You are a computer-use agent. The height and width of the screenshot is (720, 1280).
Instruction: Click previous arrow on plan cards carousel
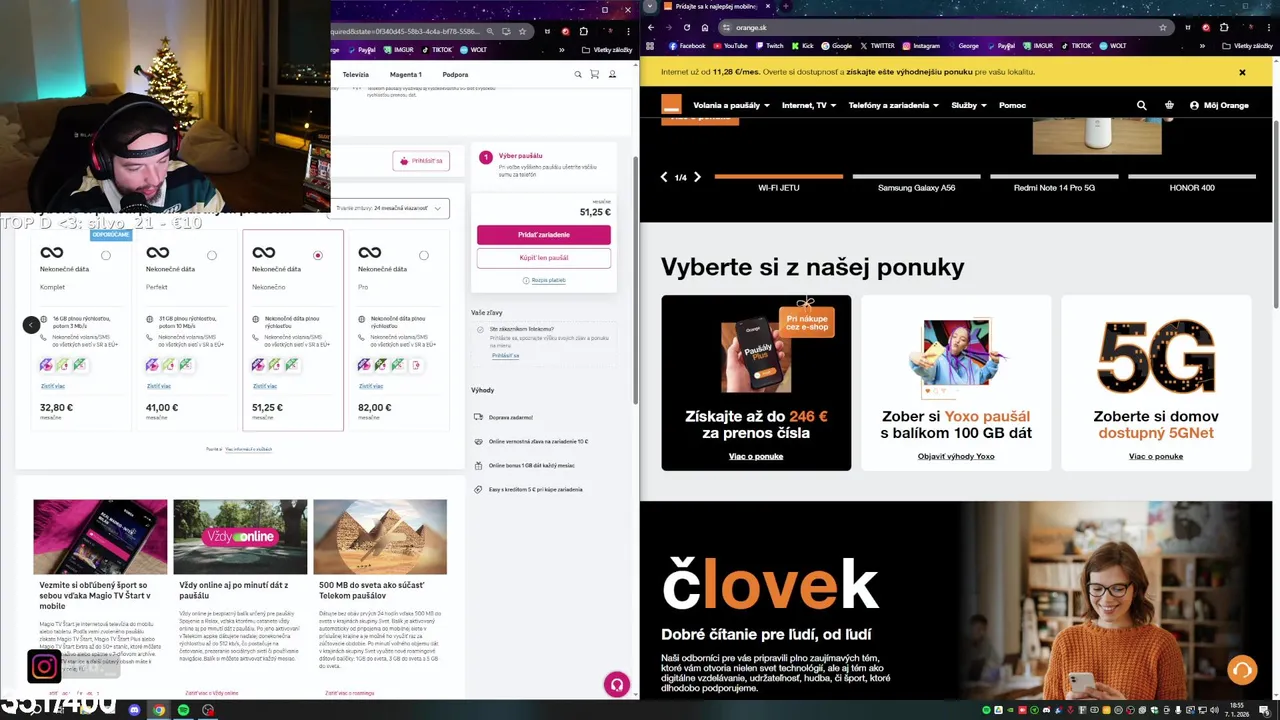coord(31,325)
